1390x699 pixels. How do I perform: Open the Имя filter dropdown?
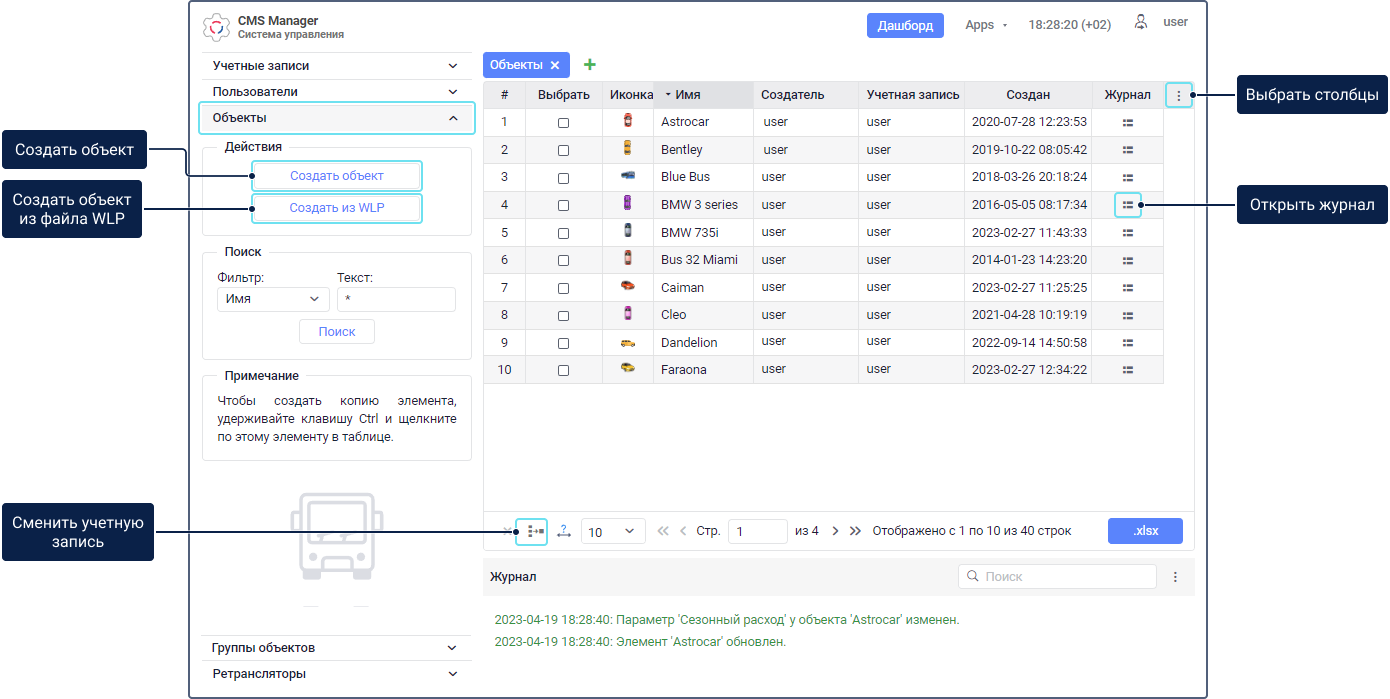click(x=273, y=299)
